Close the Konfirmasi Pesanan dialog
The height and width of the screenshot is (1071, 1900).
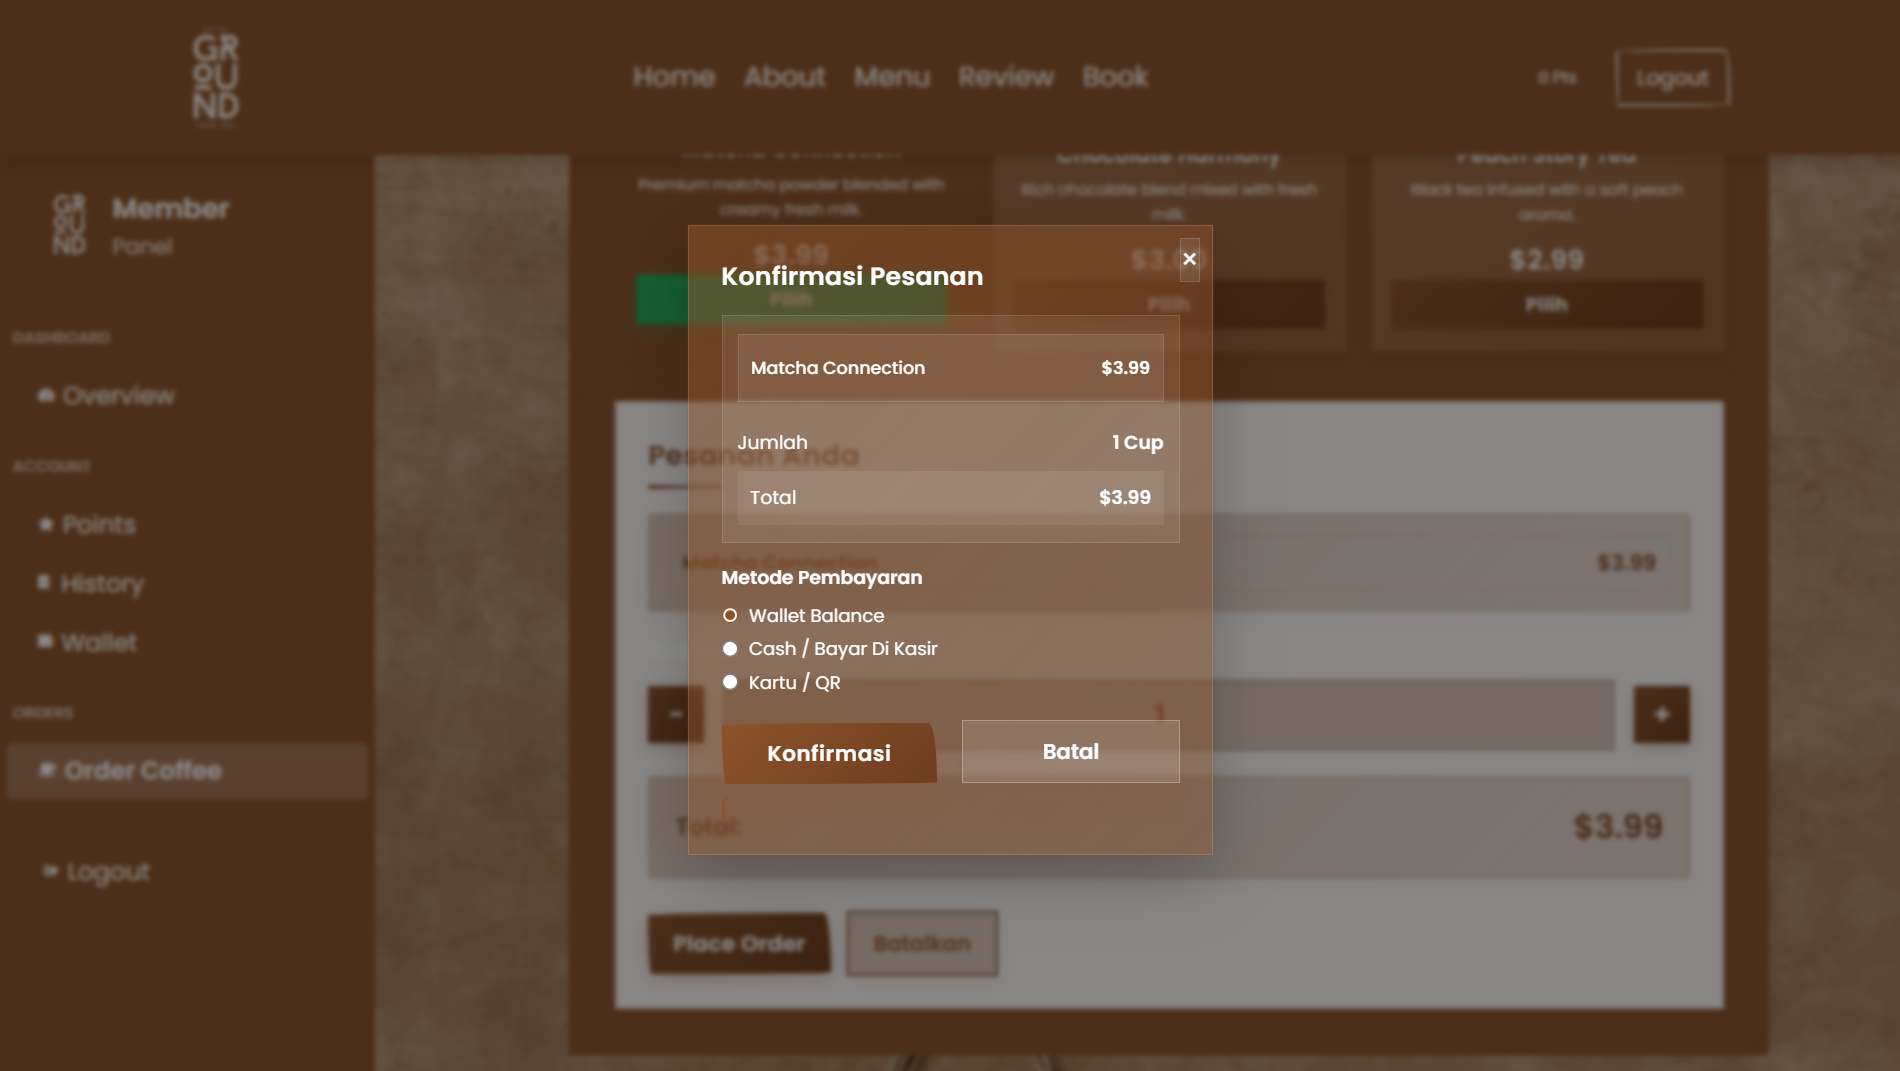[x=1189, y=258]
